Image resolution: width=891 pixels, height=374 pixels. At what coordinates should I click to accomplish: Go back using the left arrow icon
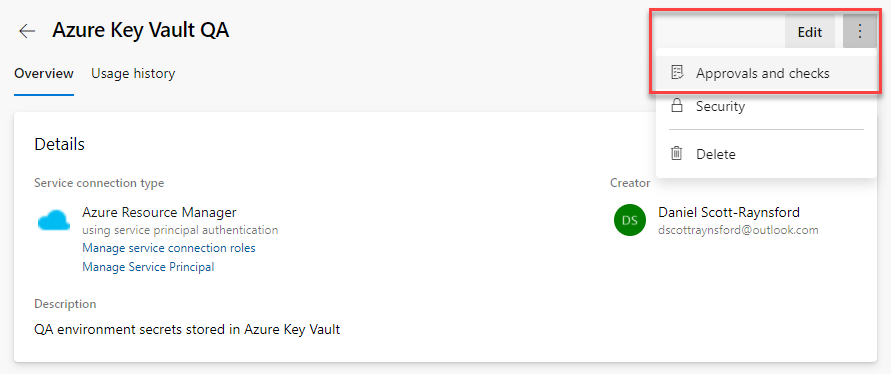tap(27, 31)
